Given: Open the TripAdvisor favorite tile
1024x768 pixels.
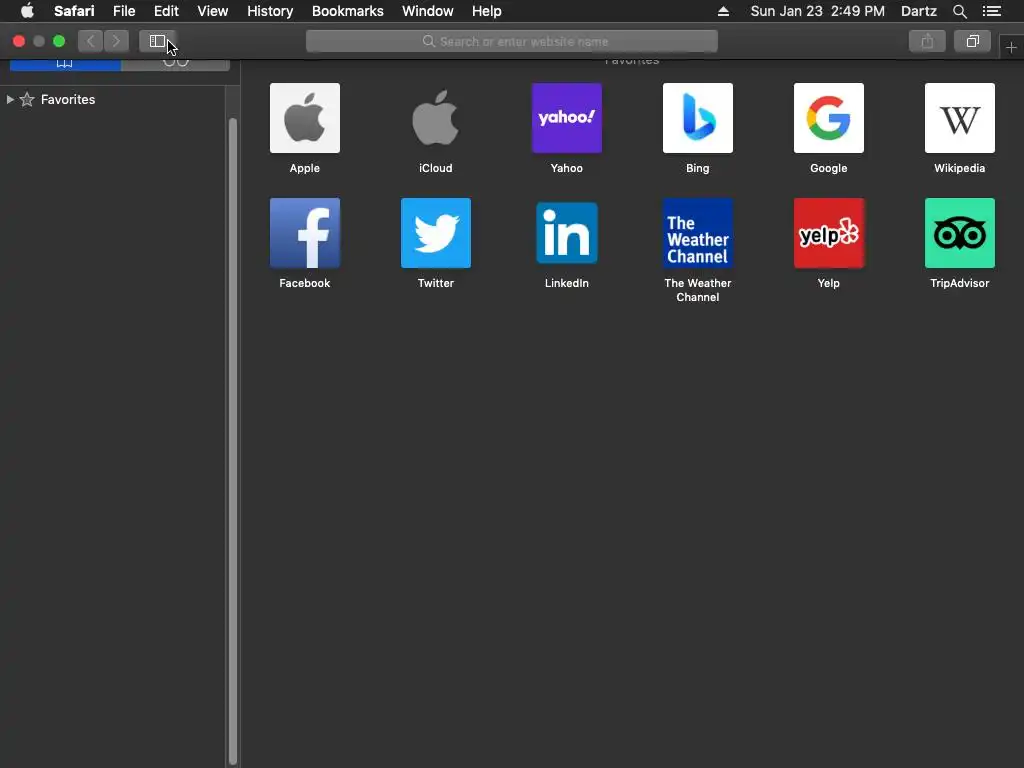Looking at the screenshot, I should click(x=959, y=233).
